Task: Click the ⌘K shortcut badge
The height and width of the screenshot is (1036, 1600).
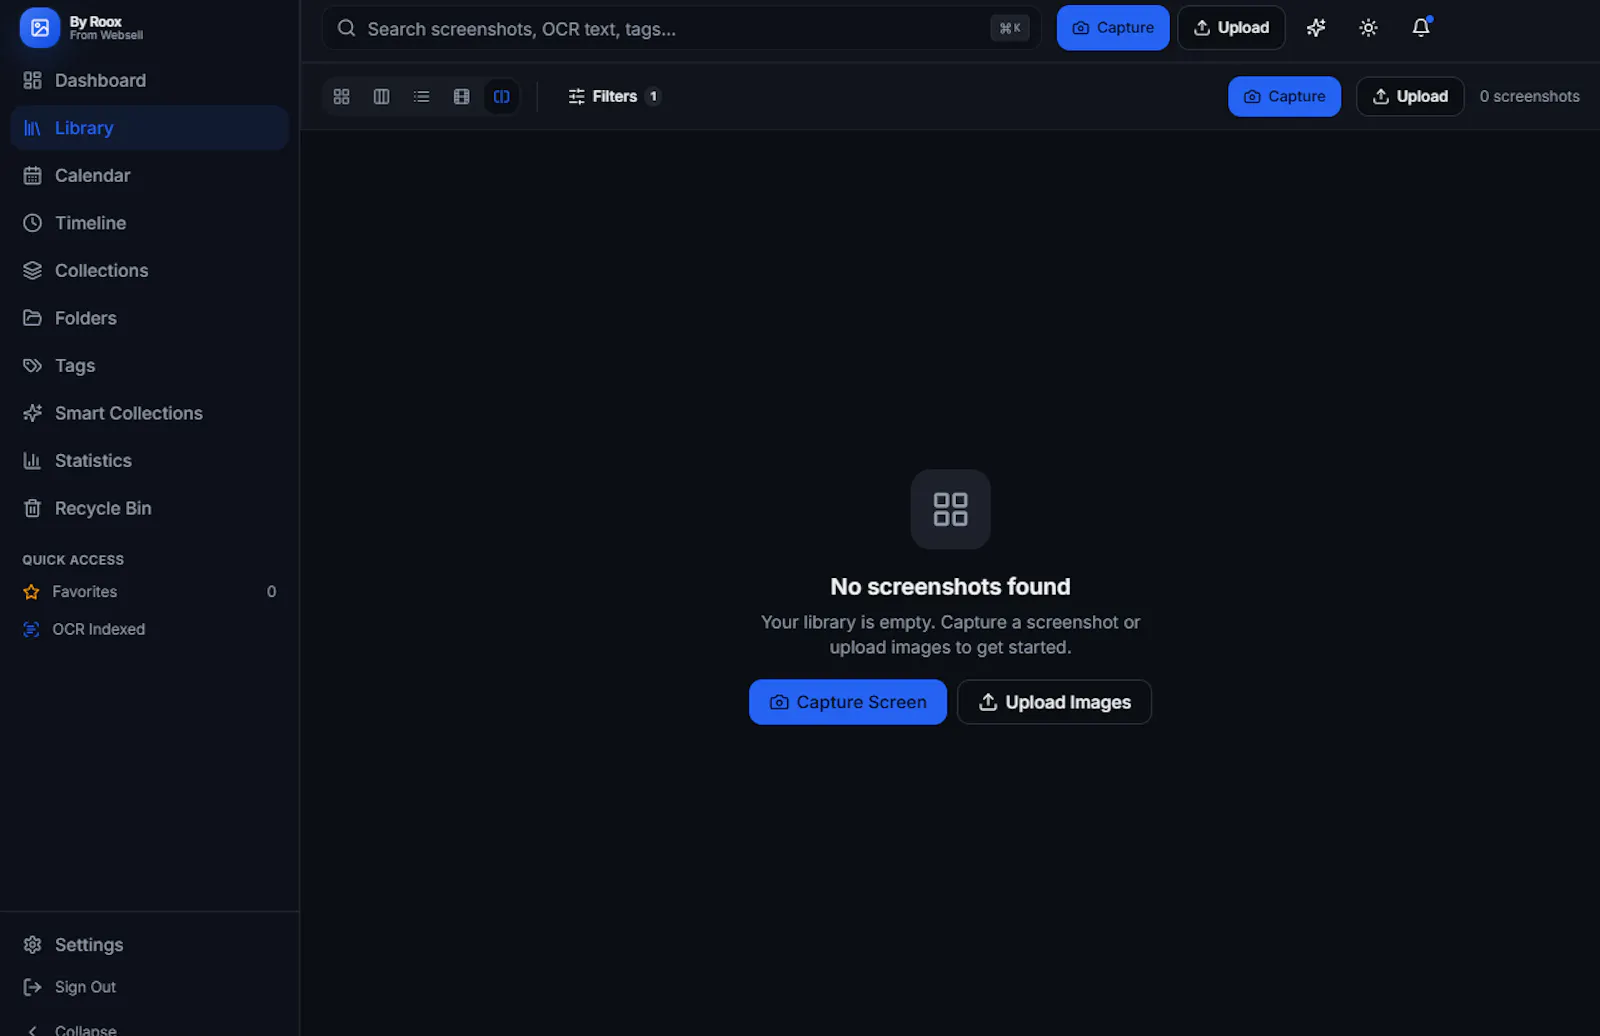Action: coord(1010,28)
